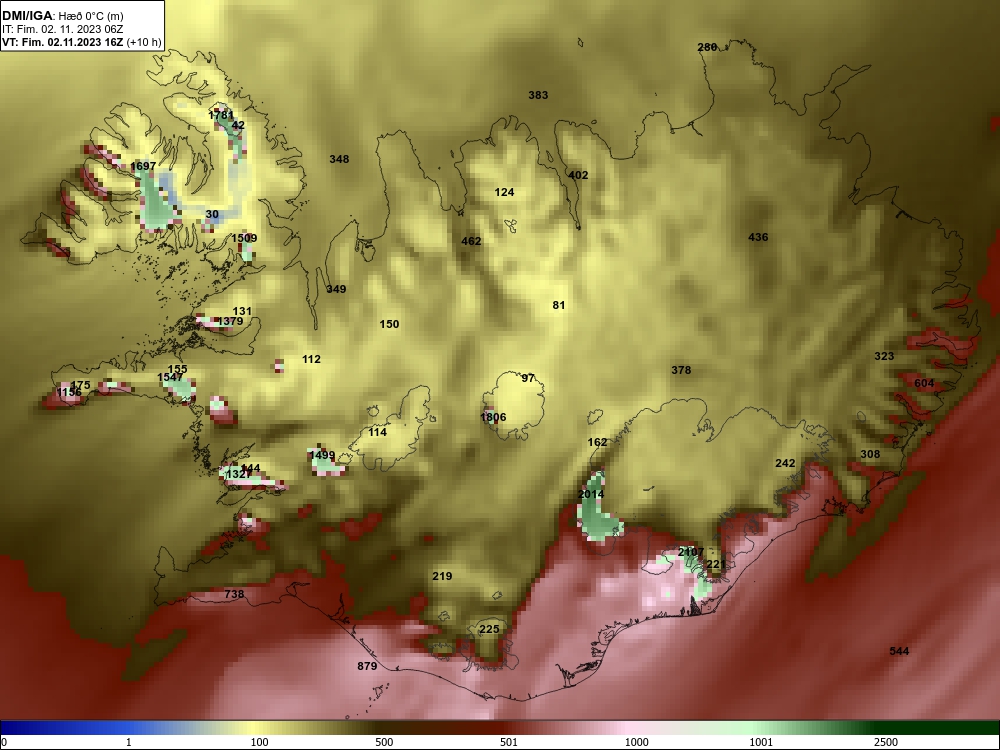Click the colour scale label 0
This screenshot has width=1000, height=750.
pos(4,742)
